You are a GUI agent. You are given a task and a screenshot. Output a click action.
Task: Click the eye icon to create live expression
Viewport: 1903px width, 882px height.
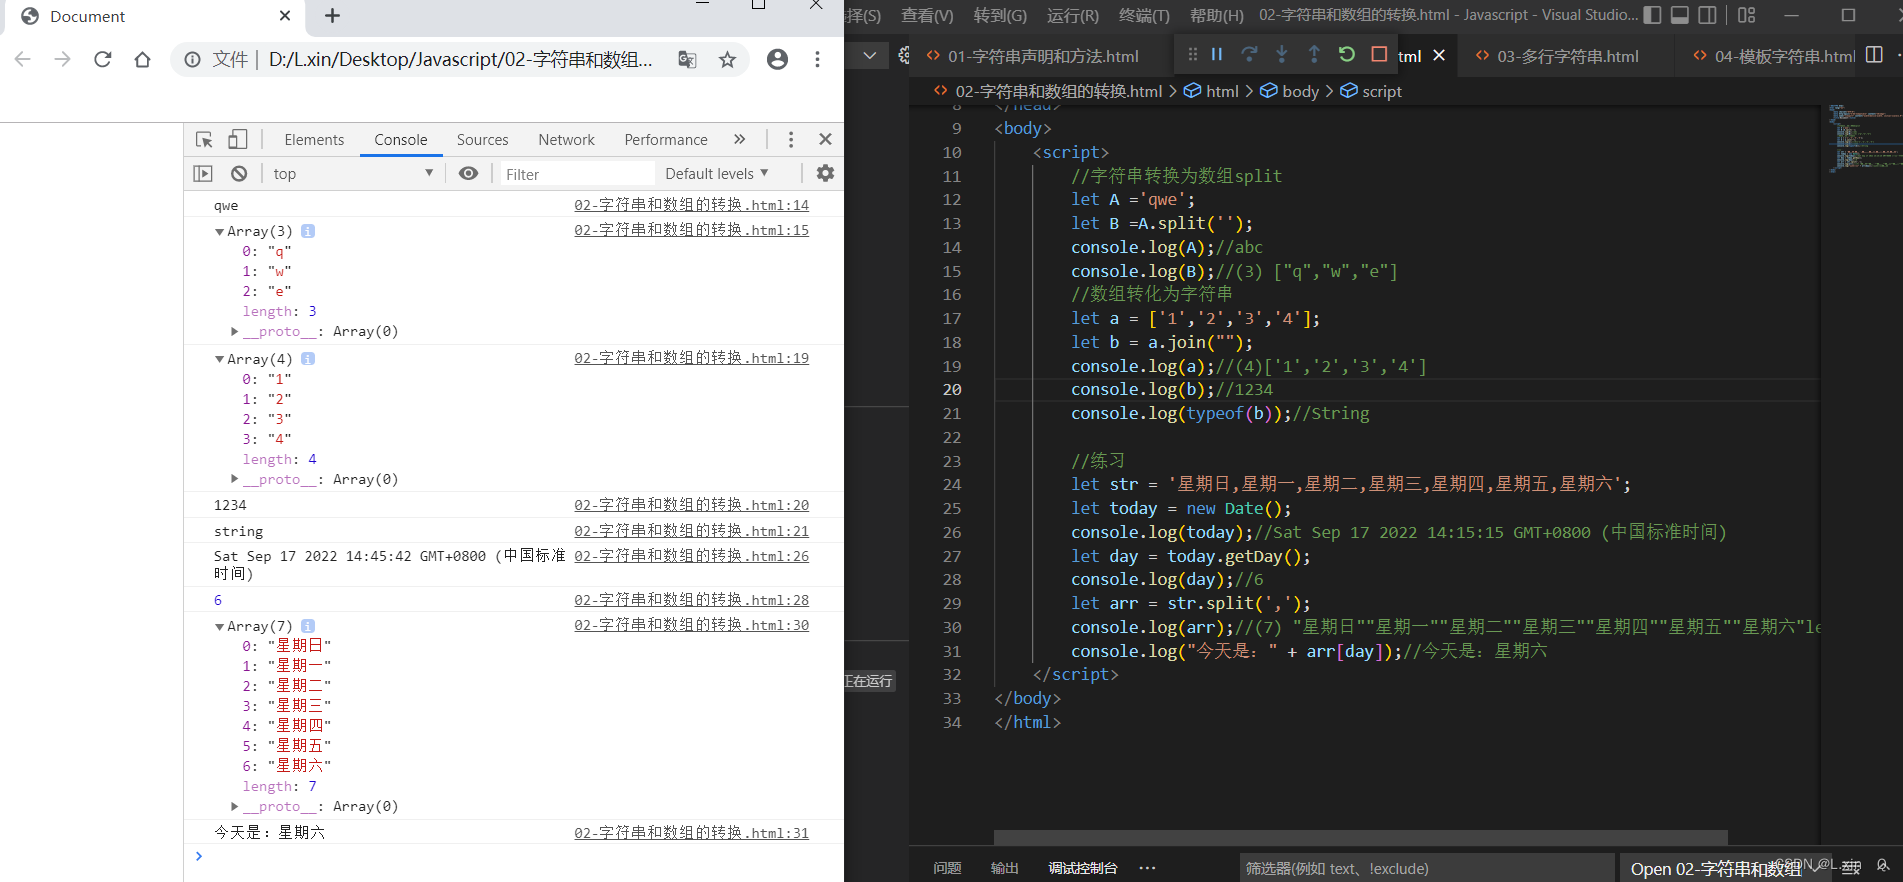468,173
